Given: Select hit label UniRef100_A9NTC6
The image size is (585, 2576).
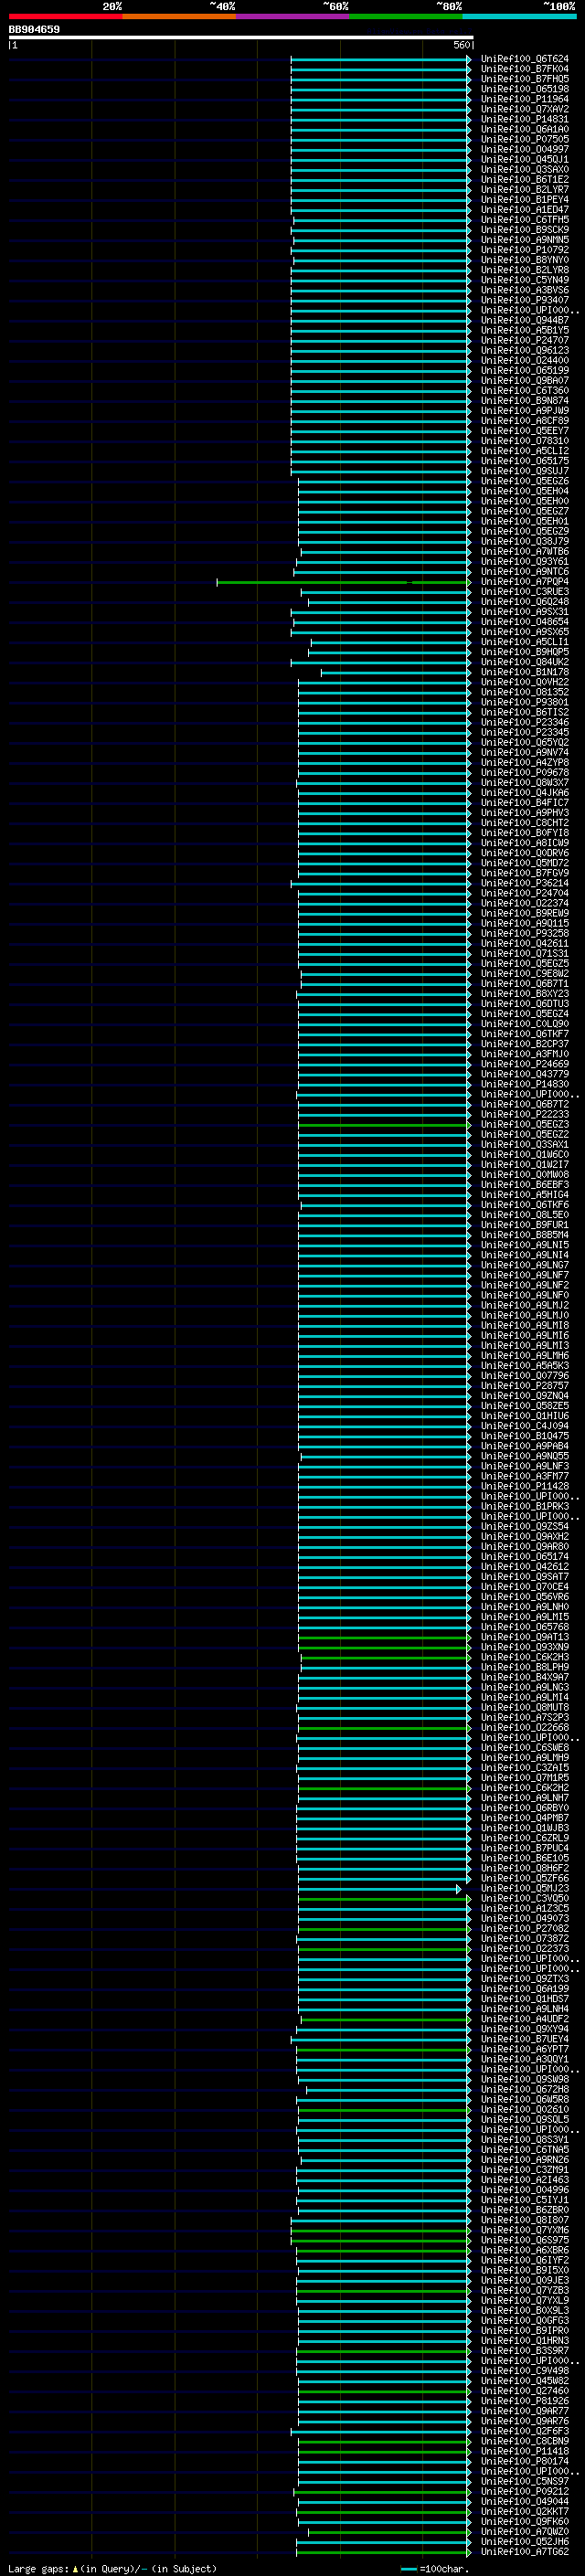Looking at the screenshot, I should (x=525, y=571).
